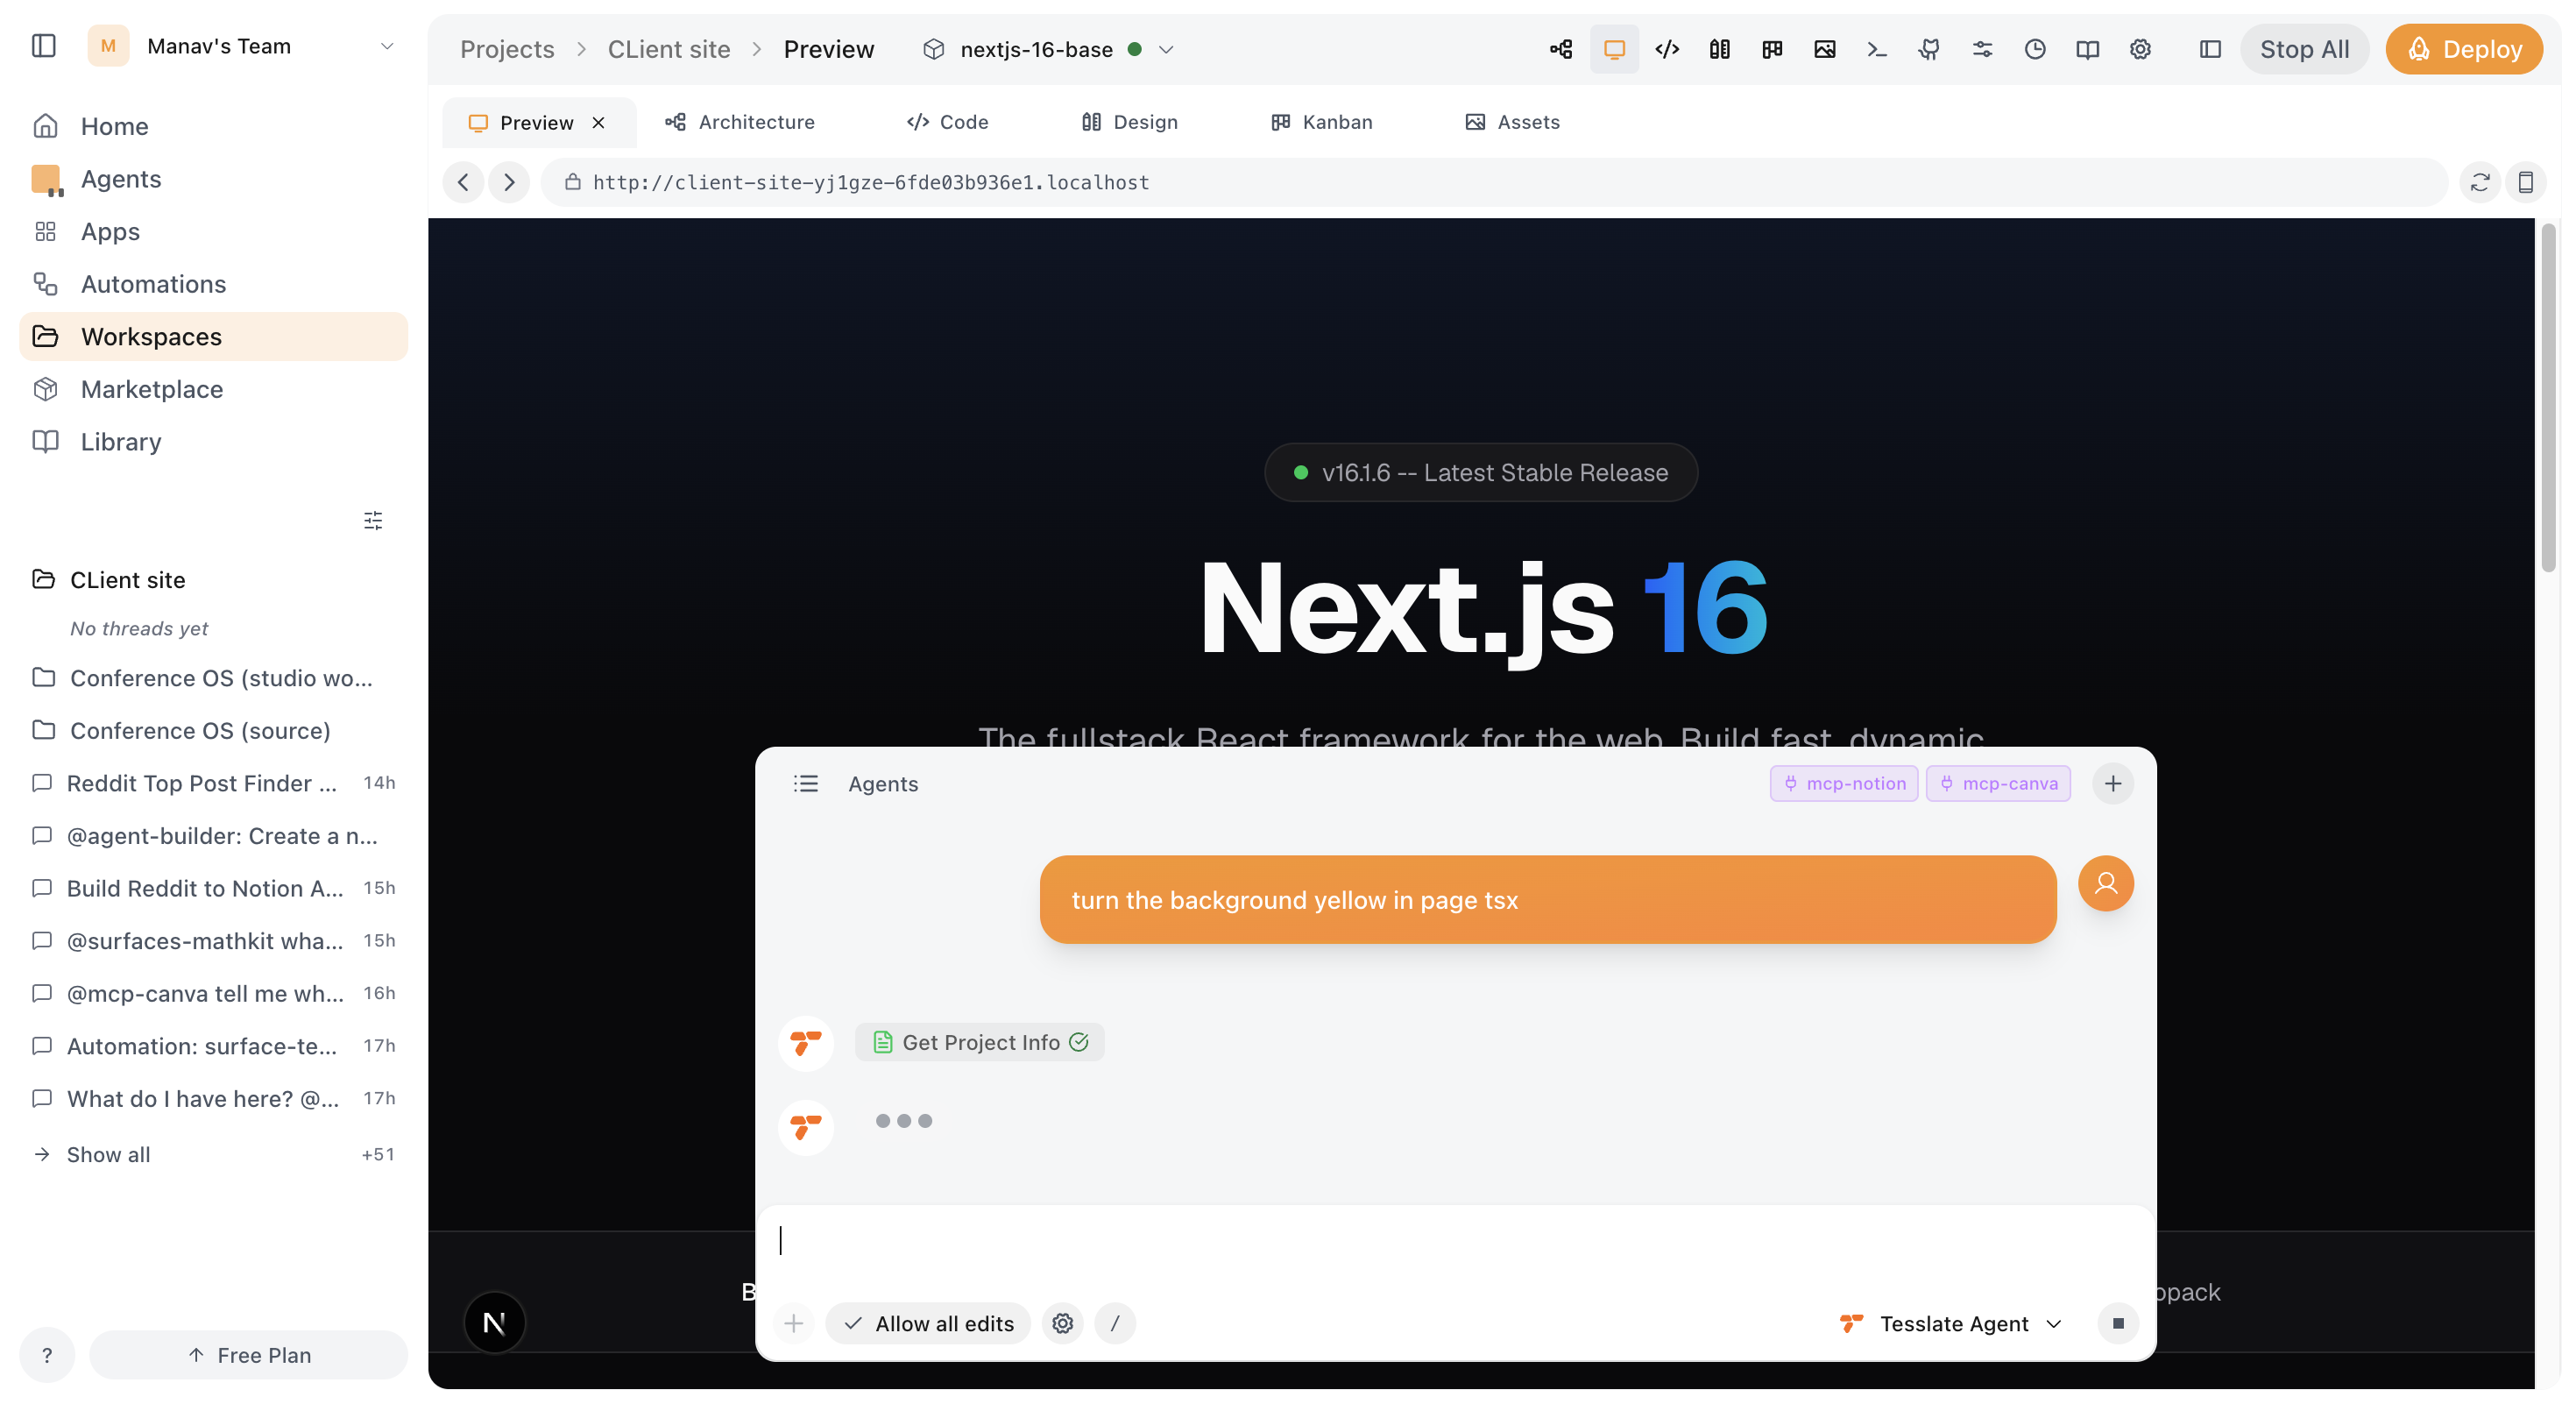Open the Architecture view icon in top toolbar
The height and width of the screenshot is (1404, 2576).
click(x=1561, y=49)
